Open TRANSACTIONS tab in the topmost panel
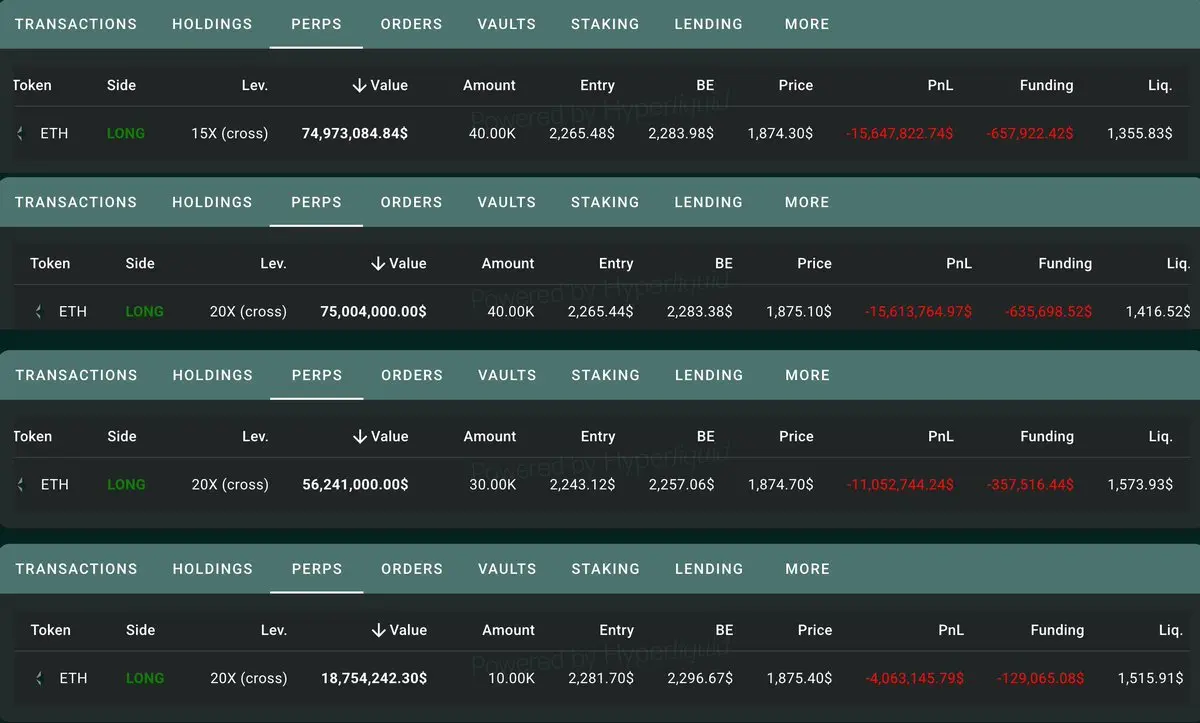Image resolution: width=1200 pixels, height=723 pixels. [76, 24]
